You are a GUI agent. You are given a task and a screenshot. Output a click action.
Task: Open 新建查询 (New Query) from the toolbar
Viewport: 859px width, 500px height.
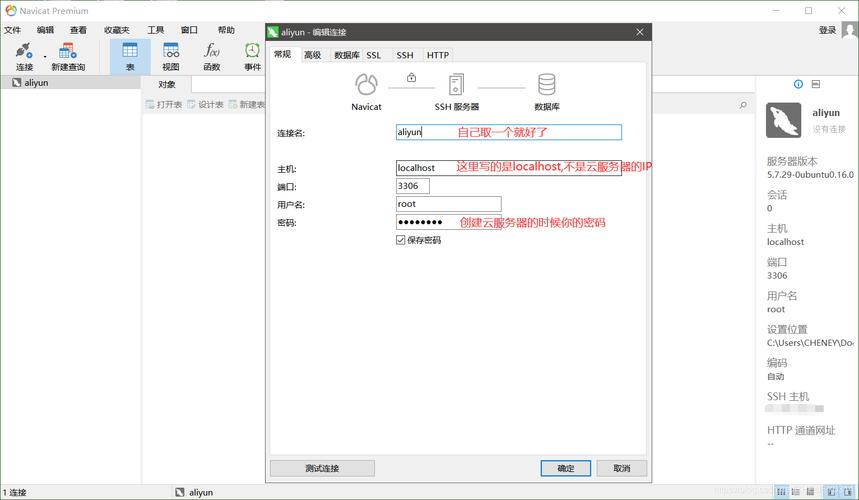[68, 56]
